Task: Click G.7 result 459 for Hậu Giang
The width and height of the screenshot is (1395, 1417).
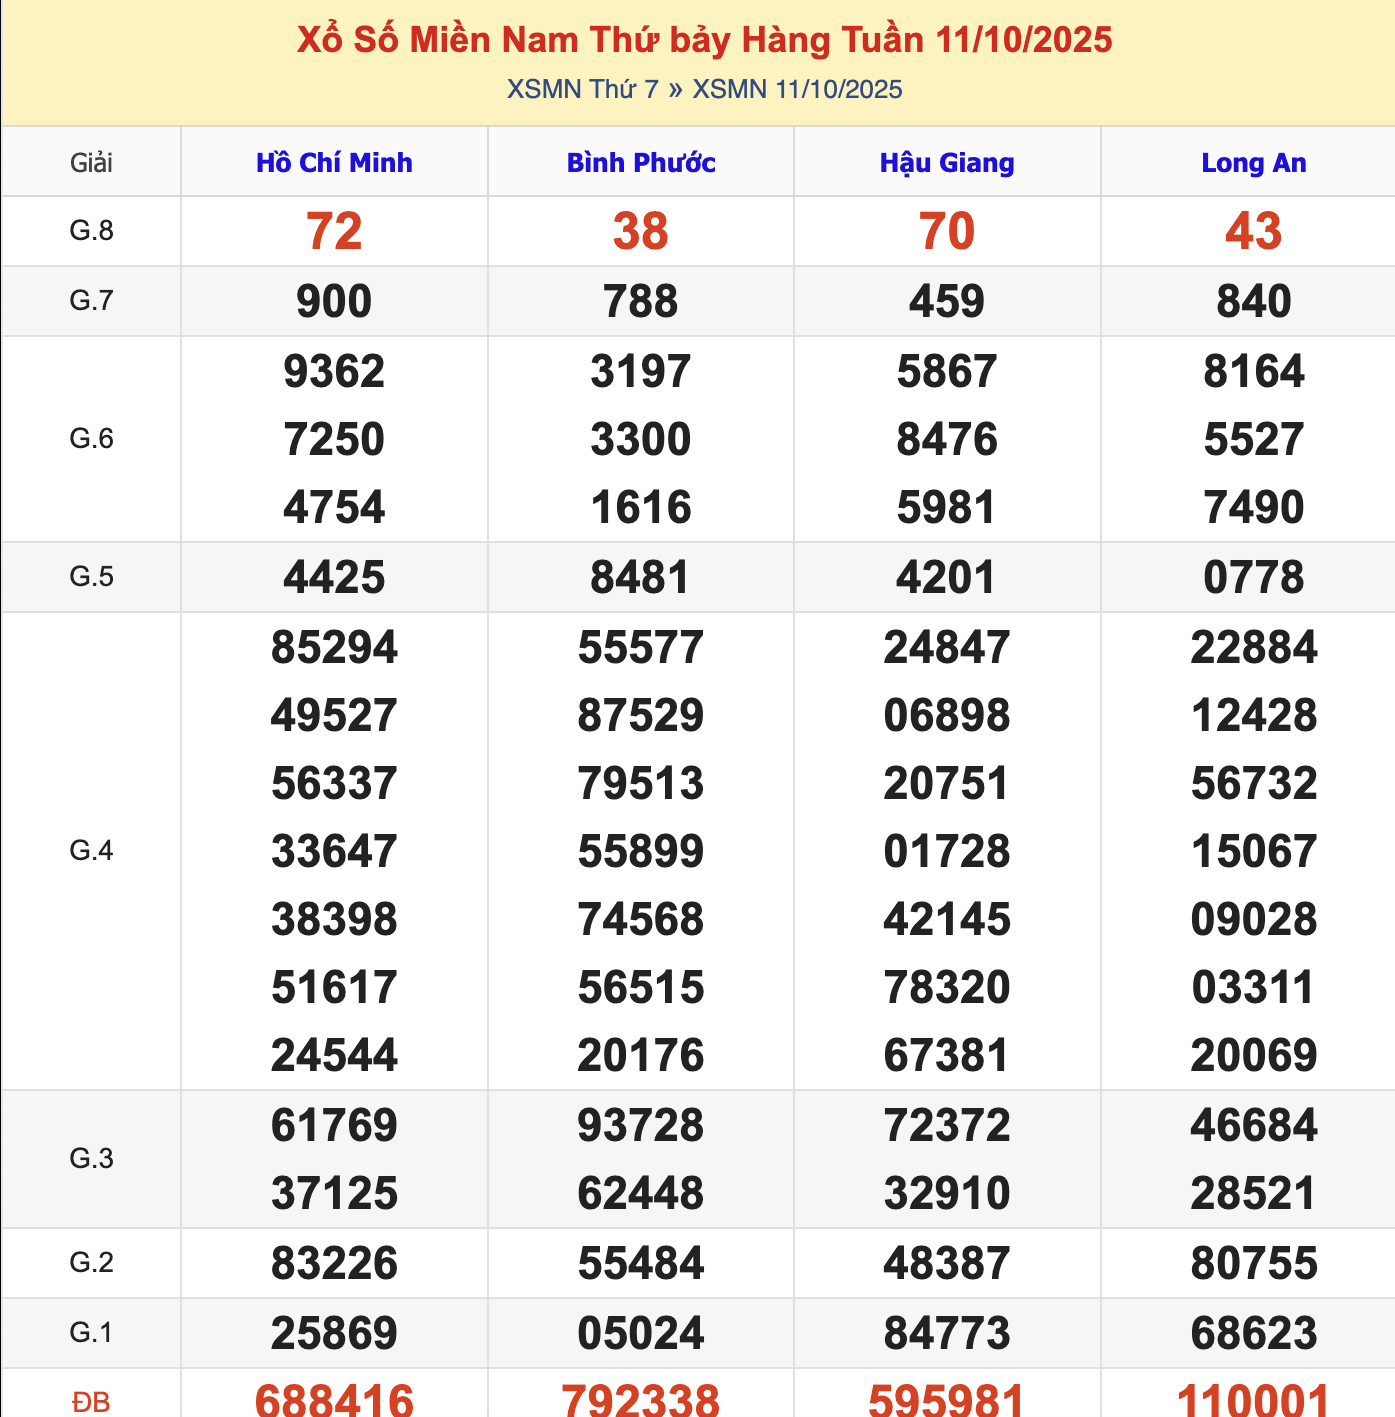Action: pos(947,302)
